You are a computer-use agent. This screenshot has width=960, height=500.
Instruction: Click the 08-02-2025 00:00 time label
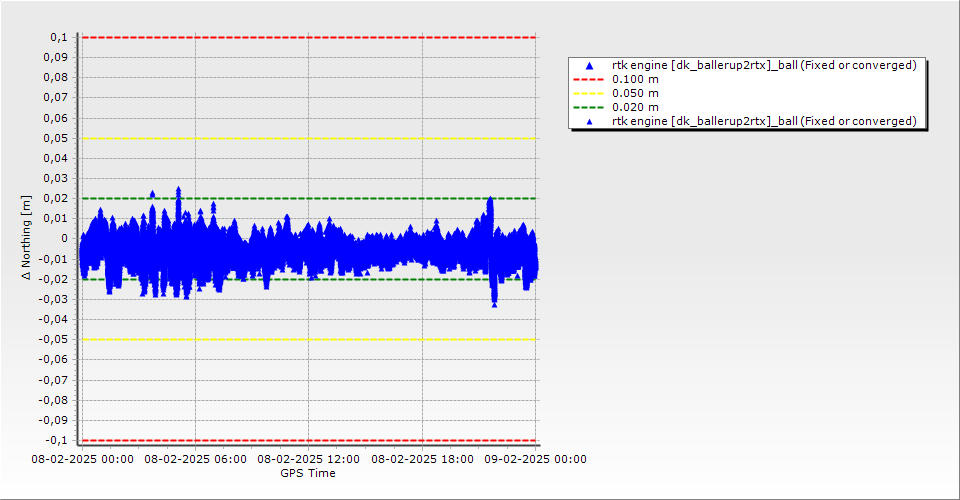[x=83, y=459]
